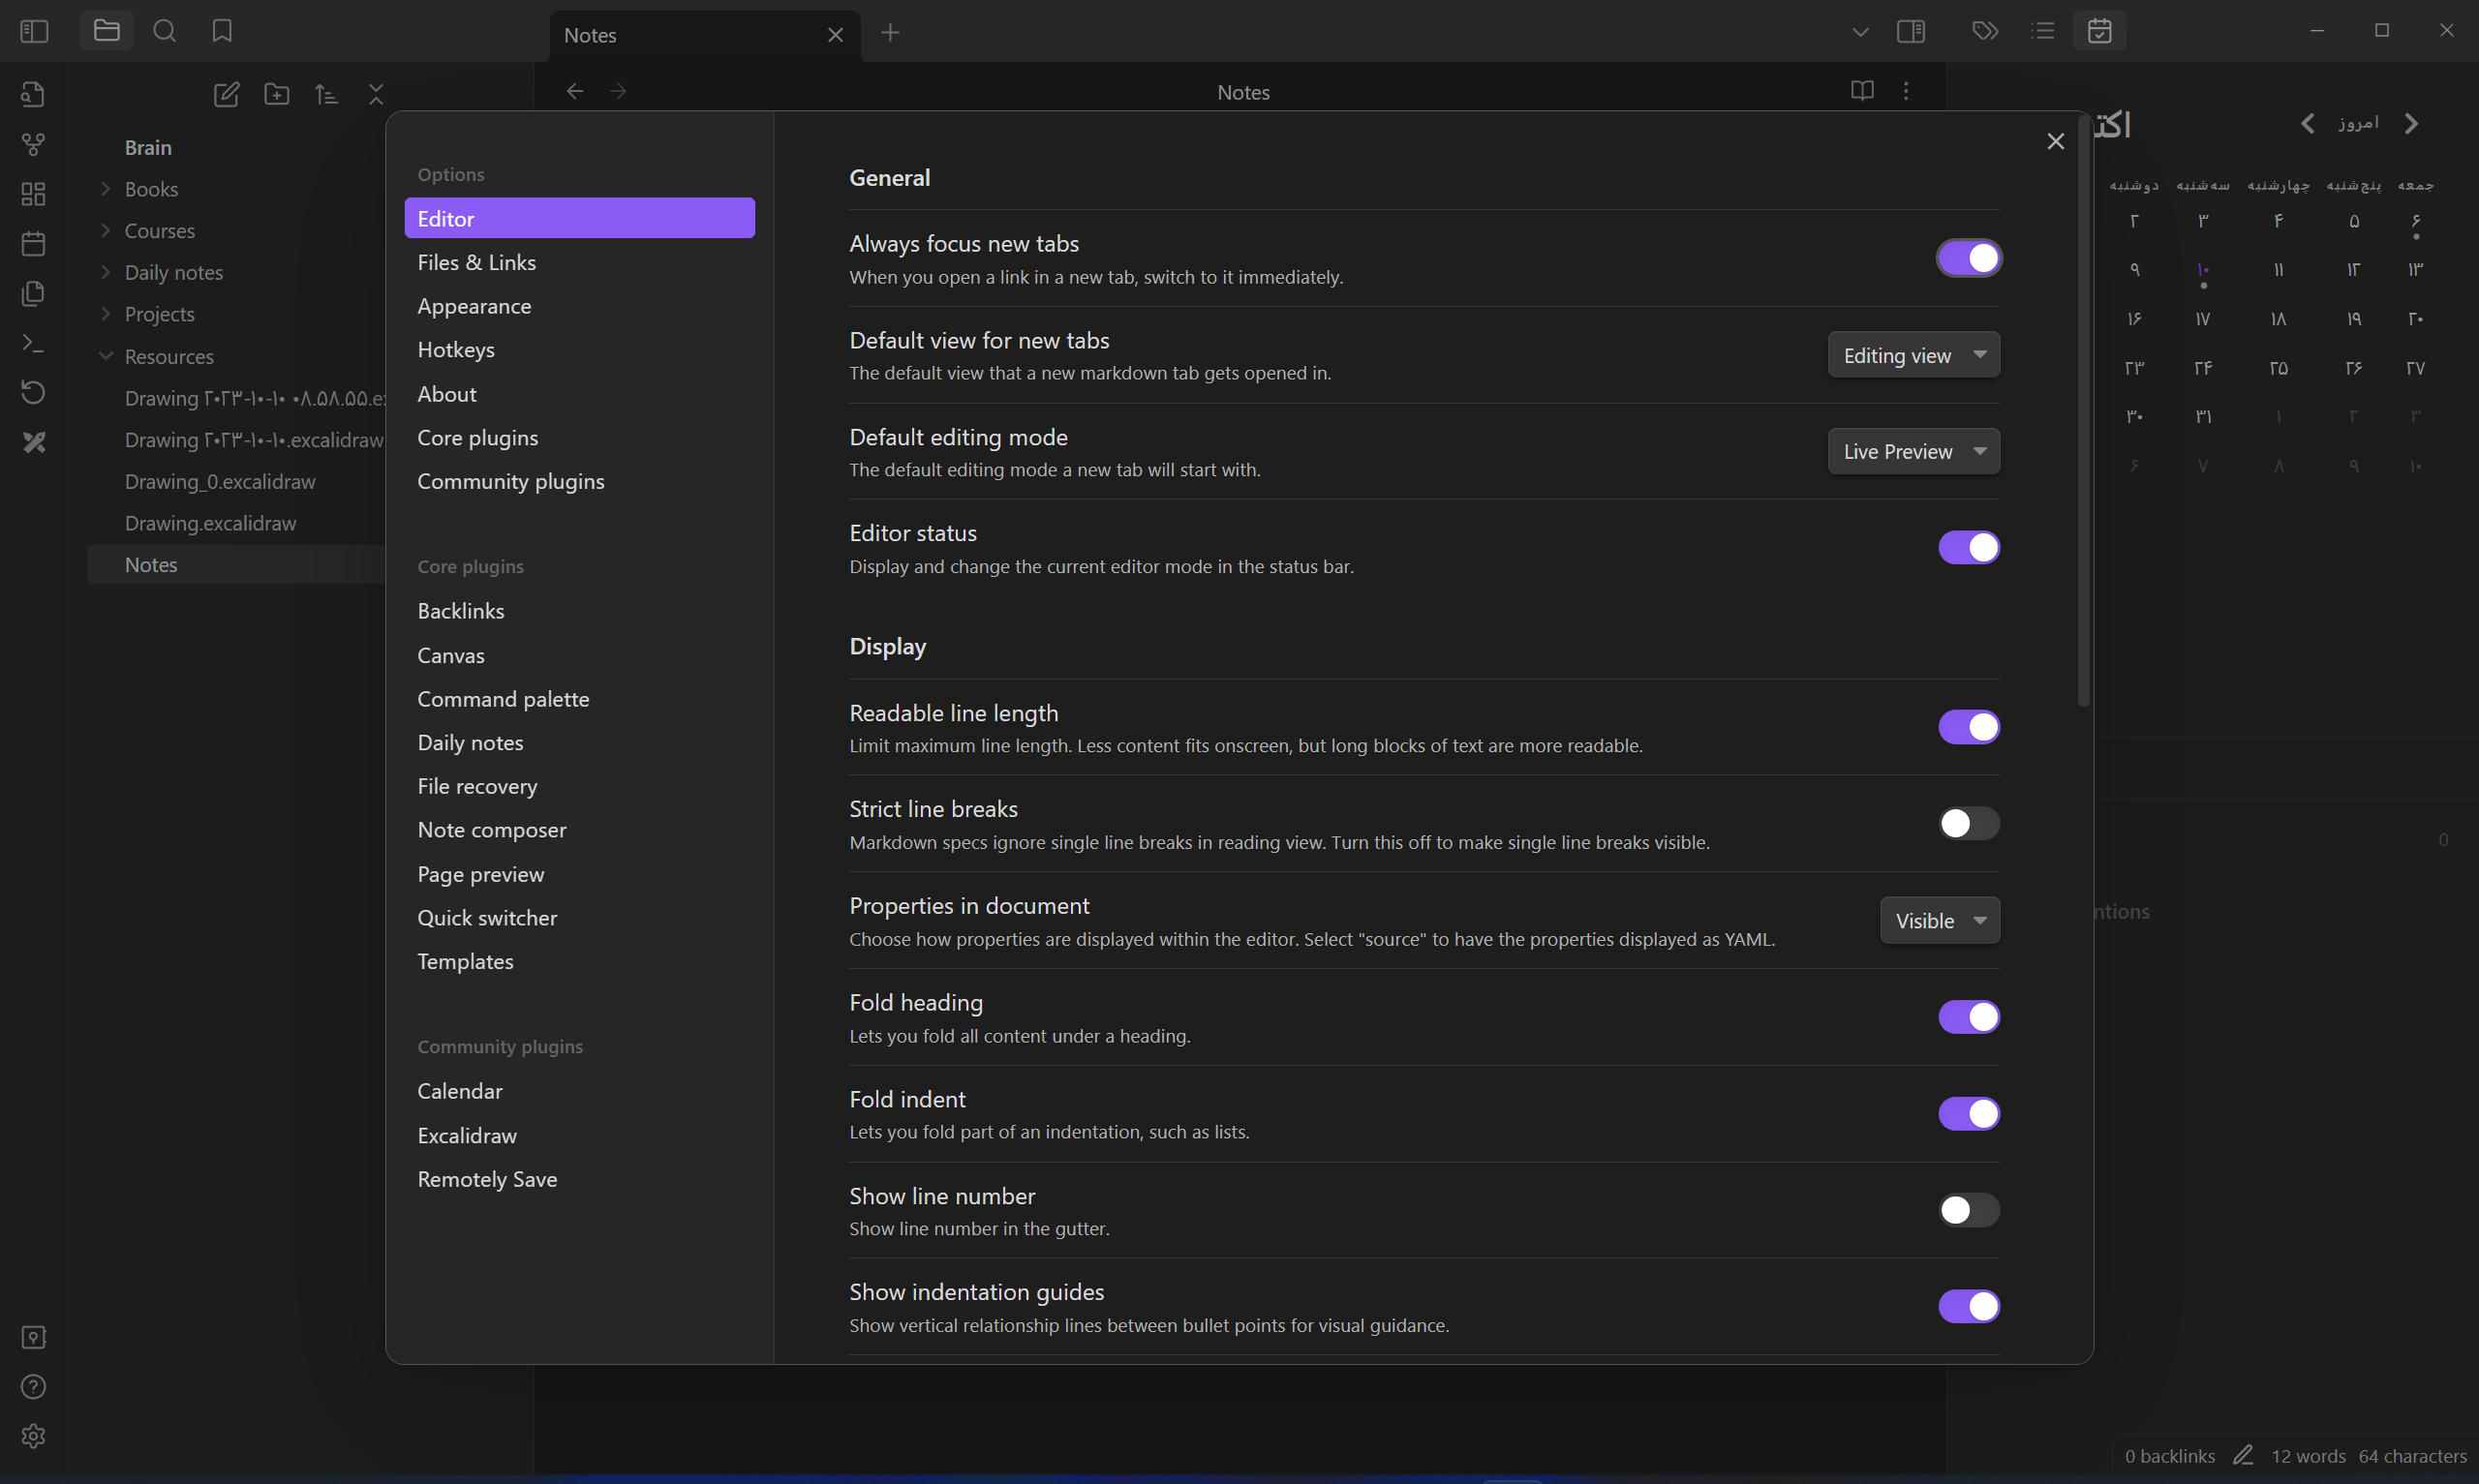Click the new note pencil icon
The height and width of the screenshot is (1484, 2479).
[x=226, y=94]
